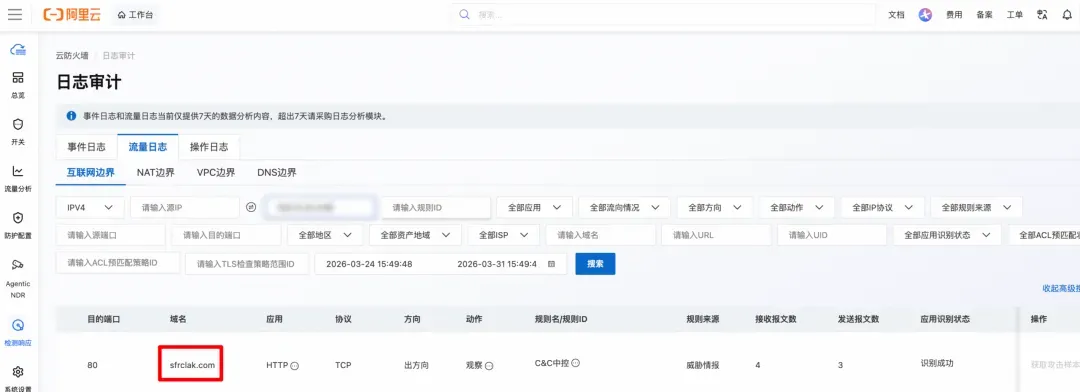Screen dimensions: 1080x392
Task: Open the 全部流向情况 dropdown
Action: click(x=625, y=207)
